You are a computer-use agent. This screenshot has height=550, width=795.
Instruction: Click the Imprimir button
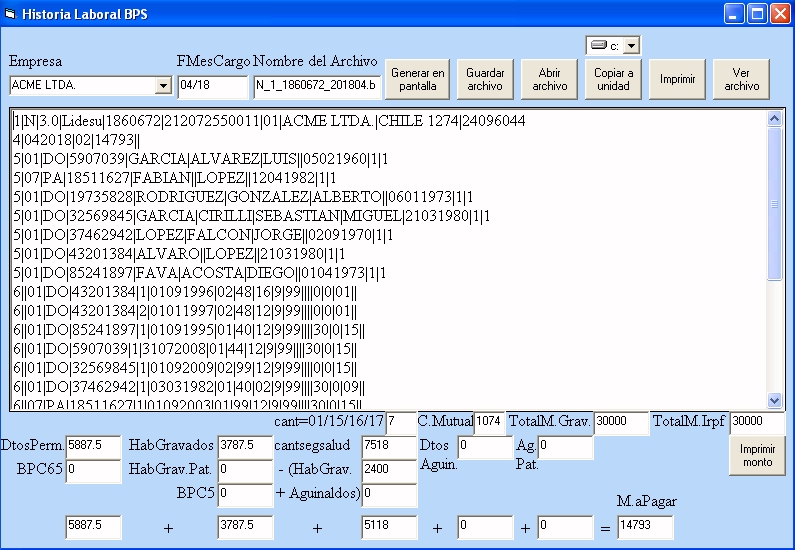point(677,80)
